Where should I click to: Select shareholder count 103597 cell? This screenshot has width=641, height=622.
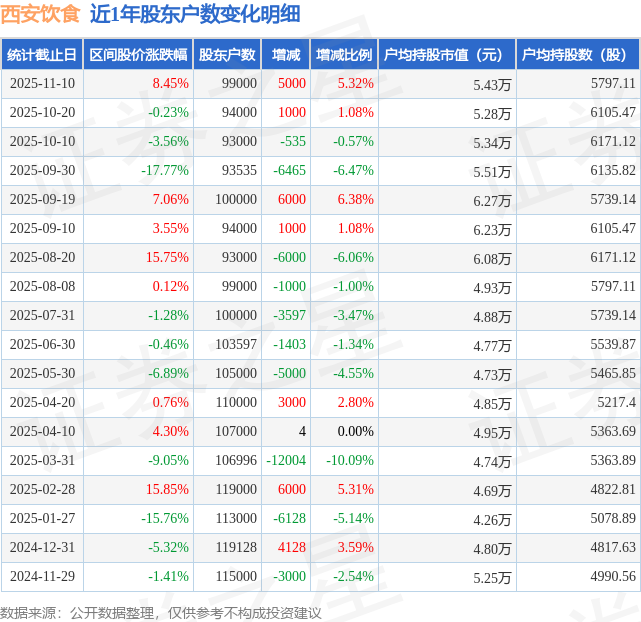coord(236,345)
